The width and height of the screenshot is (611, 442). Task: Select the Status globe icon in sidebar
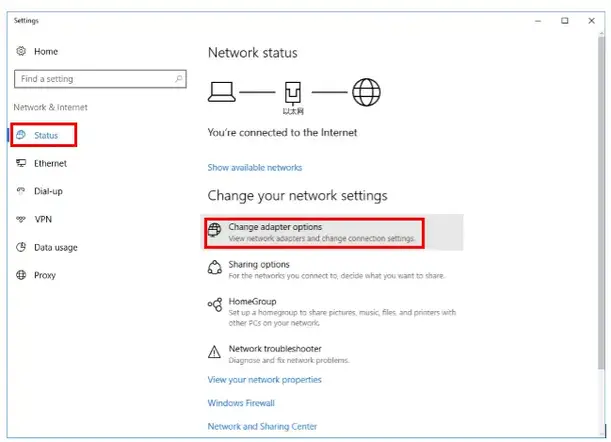[x=21, y=135]
